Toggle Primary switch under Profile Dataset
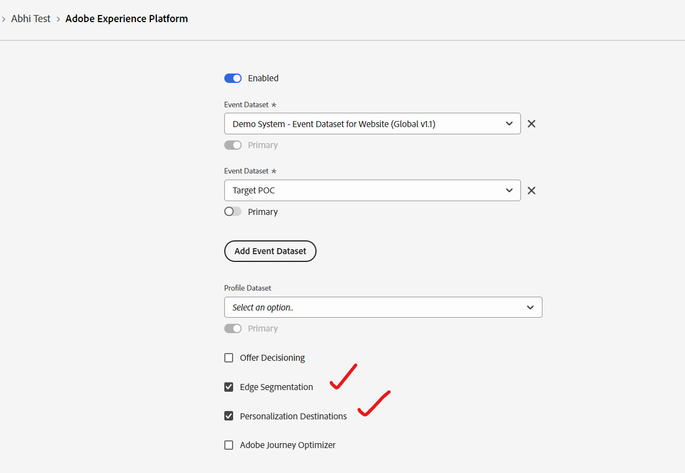This screenshot has height=473, width=685. tap(233, 328)
